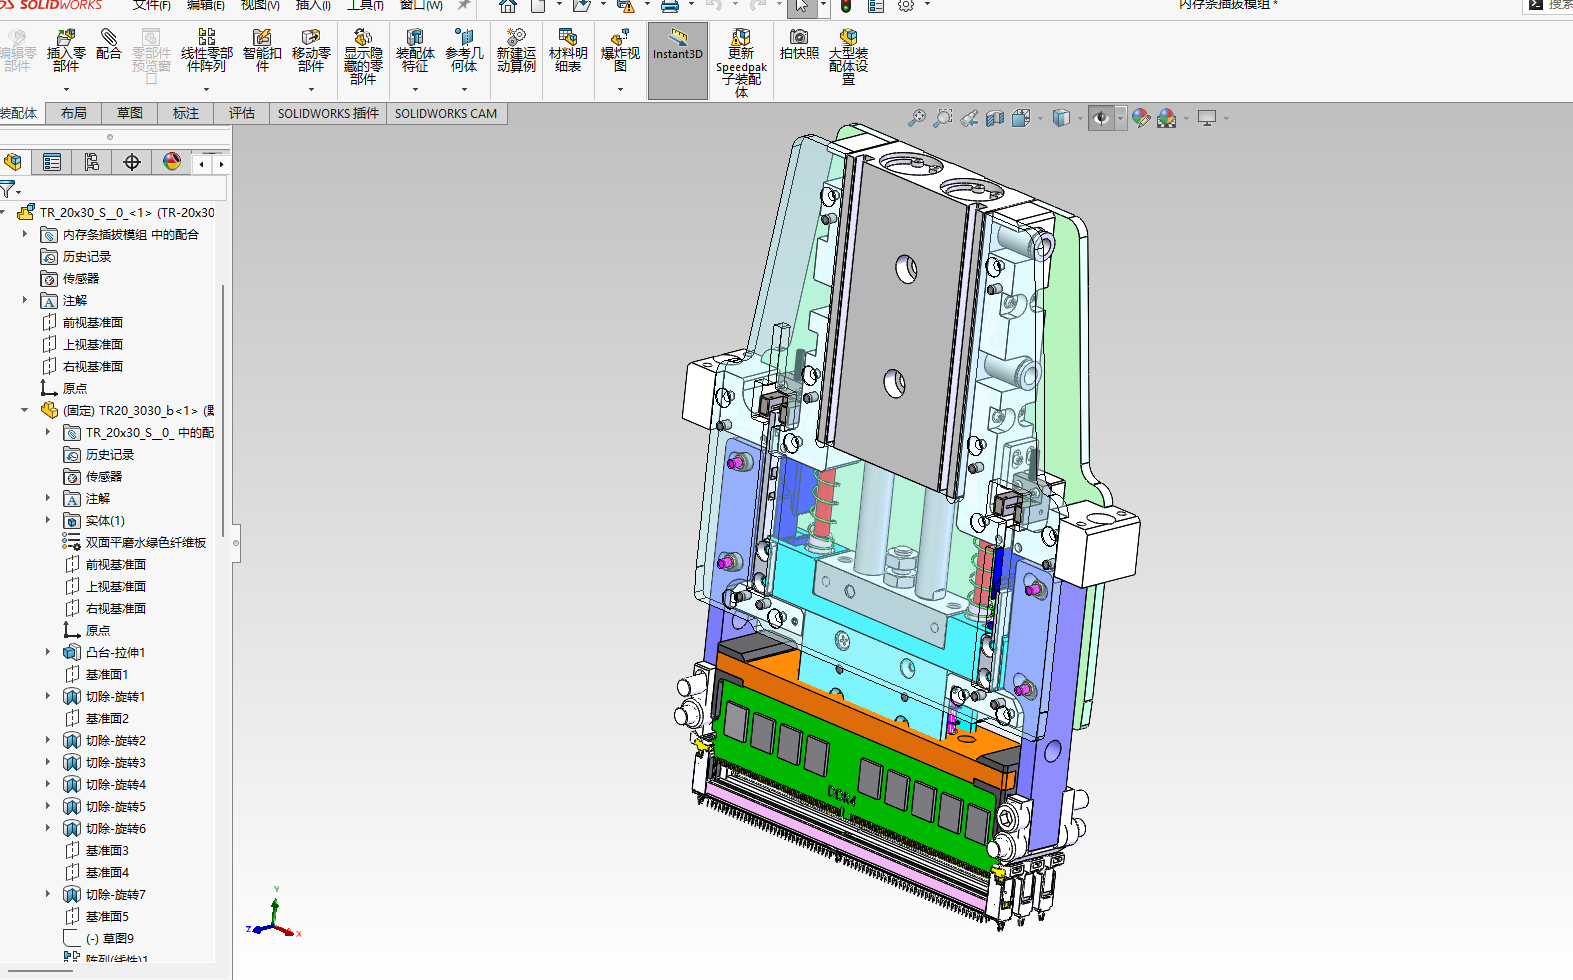Switch to the ConfigurationManager tab

click(x=92, y=162)
